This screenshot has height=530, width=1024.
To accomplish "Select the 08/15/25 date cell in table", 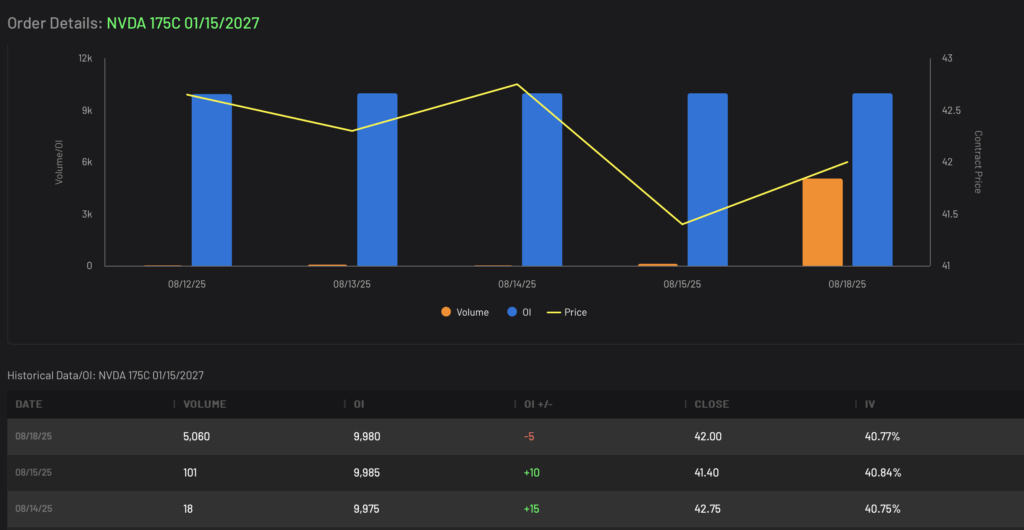I will [34, 473].
